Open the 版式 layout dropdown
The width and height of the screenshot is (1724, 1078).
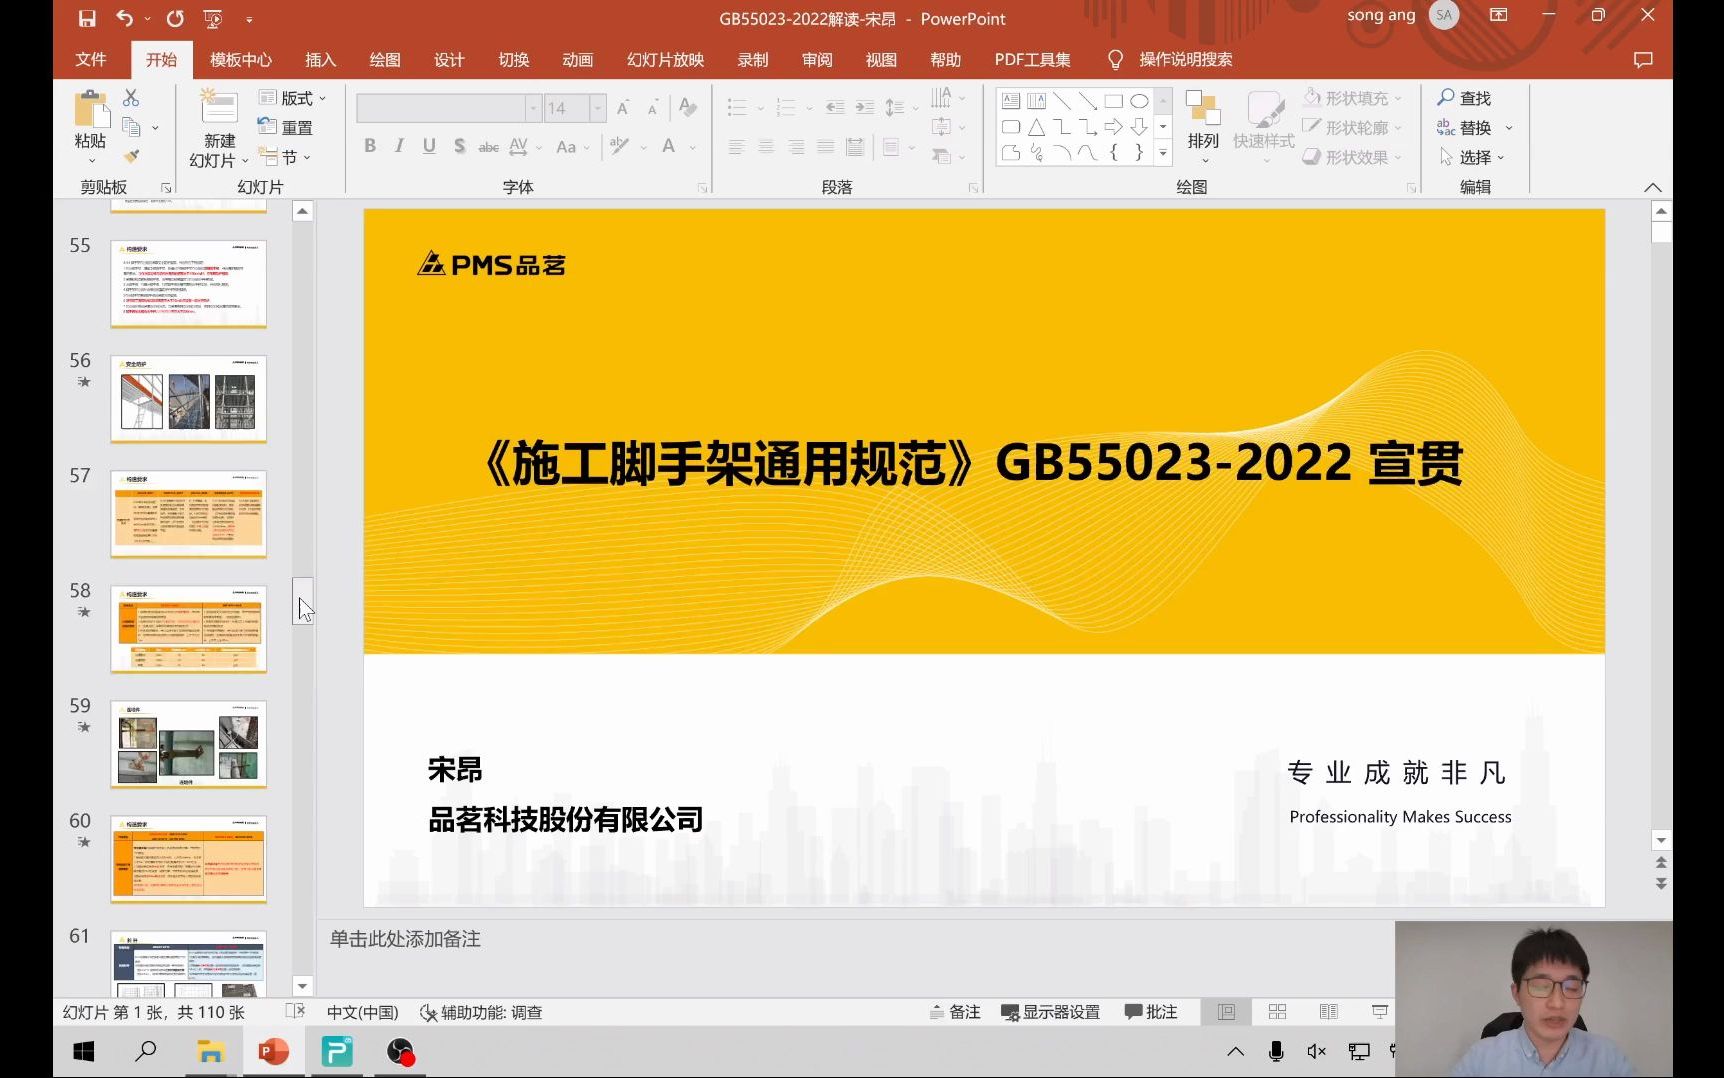tap(292, 98)
